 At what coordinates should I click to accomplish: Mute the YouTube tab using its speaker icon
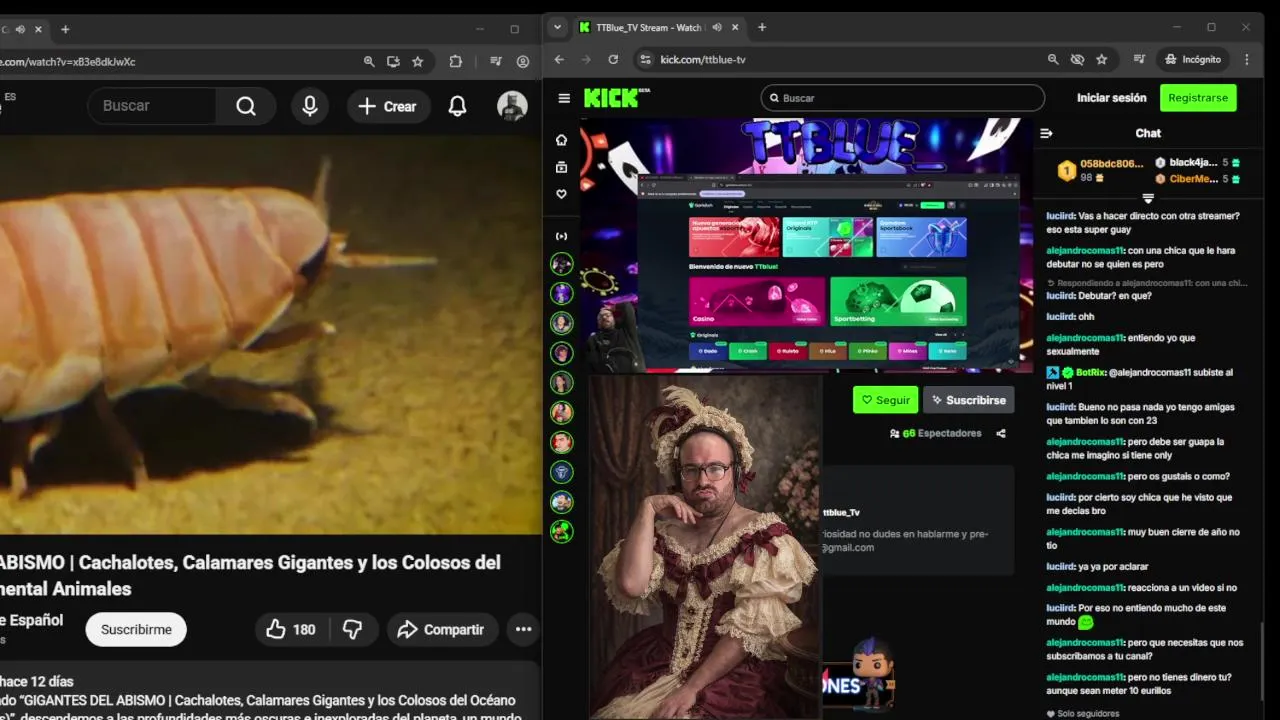(20, 29)
